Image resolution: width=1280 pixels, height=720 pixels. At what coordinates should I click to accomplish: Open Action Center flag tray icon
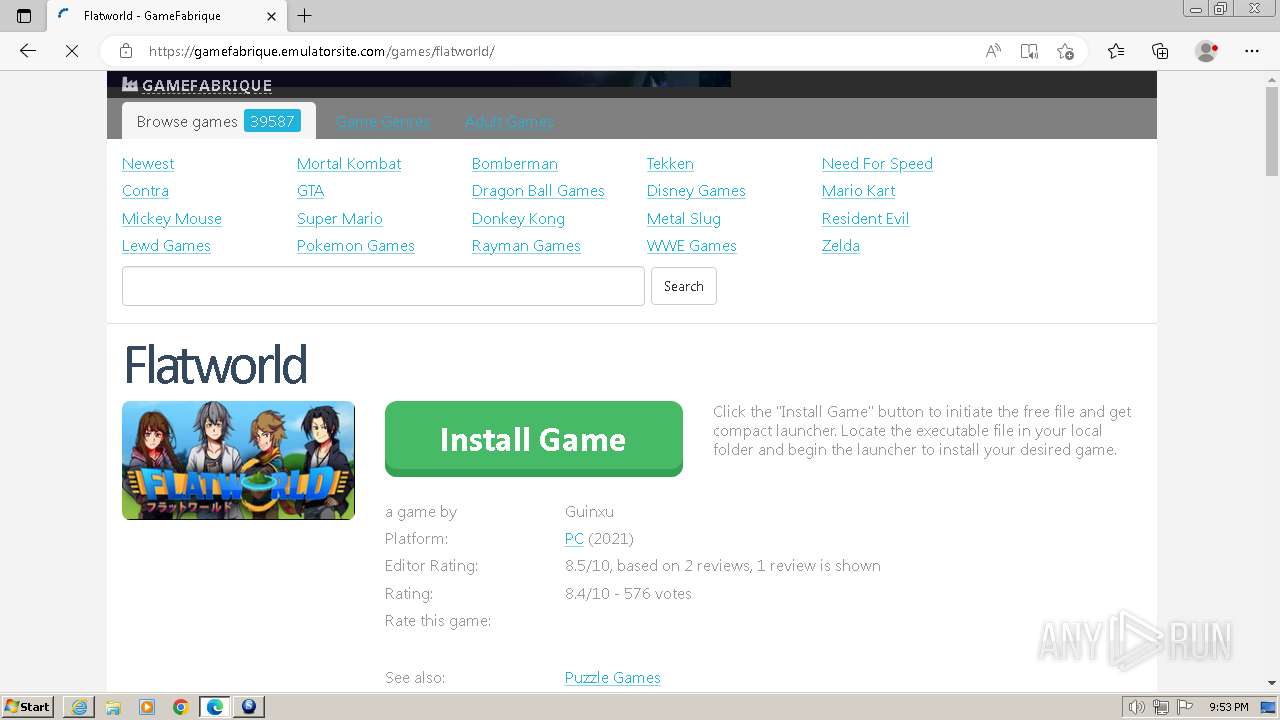1186,707
